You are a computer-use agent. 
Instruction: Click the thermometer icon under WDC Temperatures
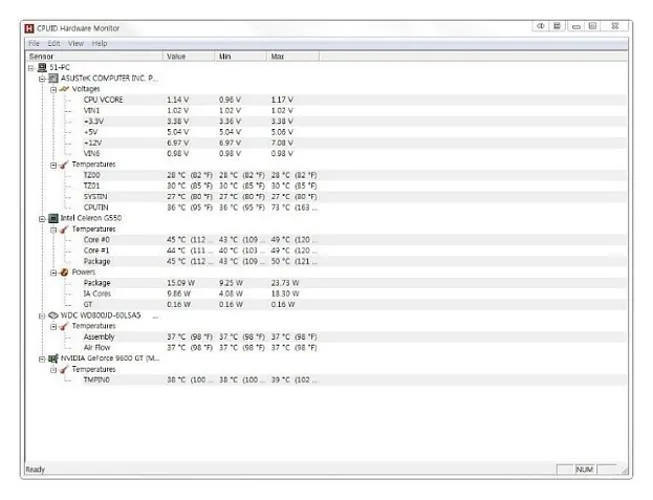[64, 326]
